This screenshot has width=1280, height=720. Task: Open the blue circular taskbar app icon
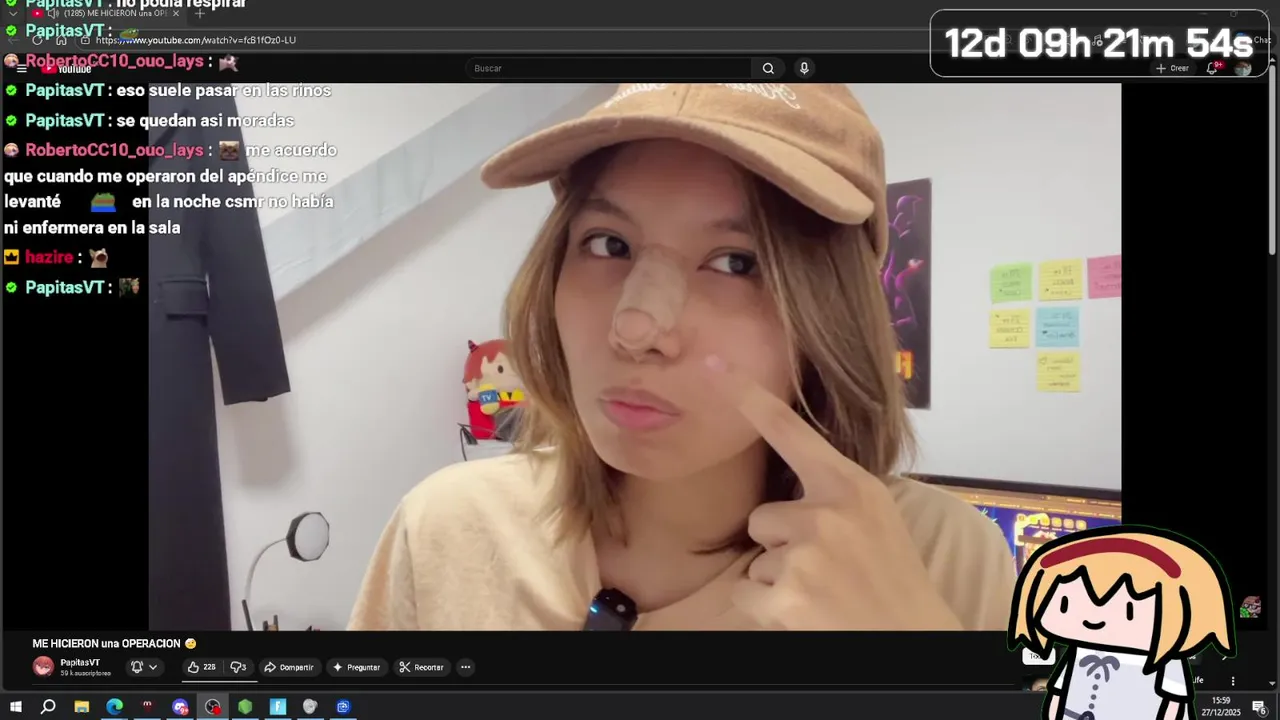click(x=343, y=707)
